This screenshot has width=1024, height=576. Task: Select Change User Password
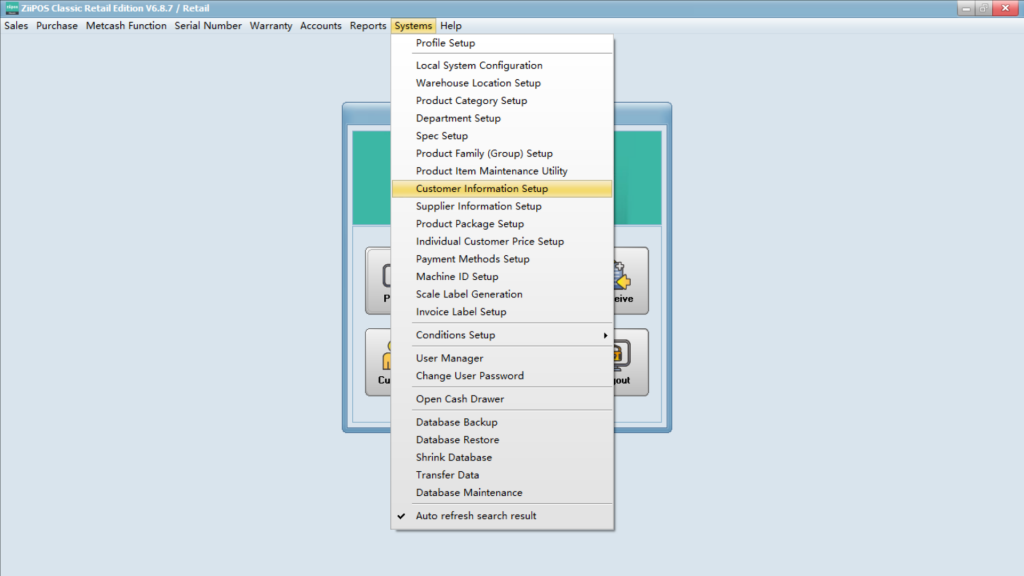point(469,376)
